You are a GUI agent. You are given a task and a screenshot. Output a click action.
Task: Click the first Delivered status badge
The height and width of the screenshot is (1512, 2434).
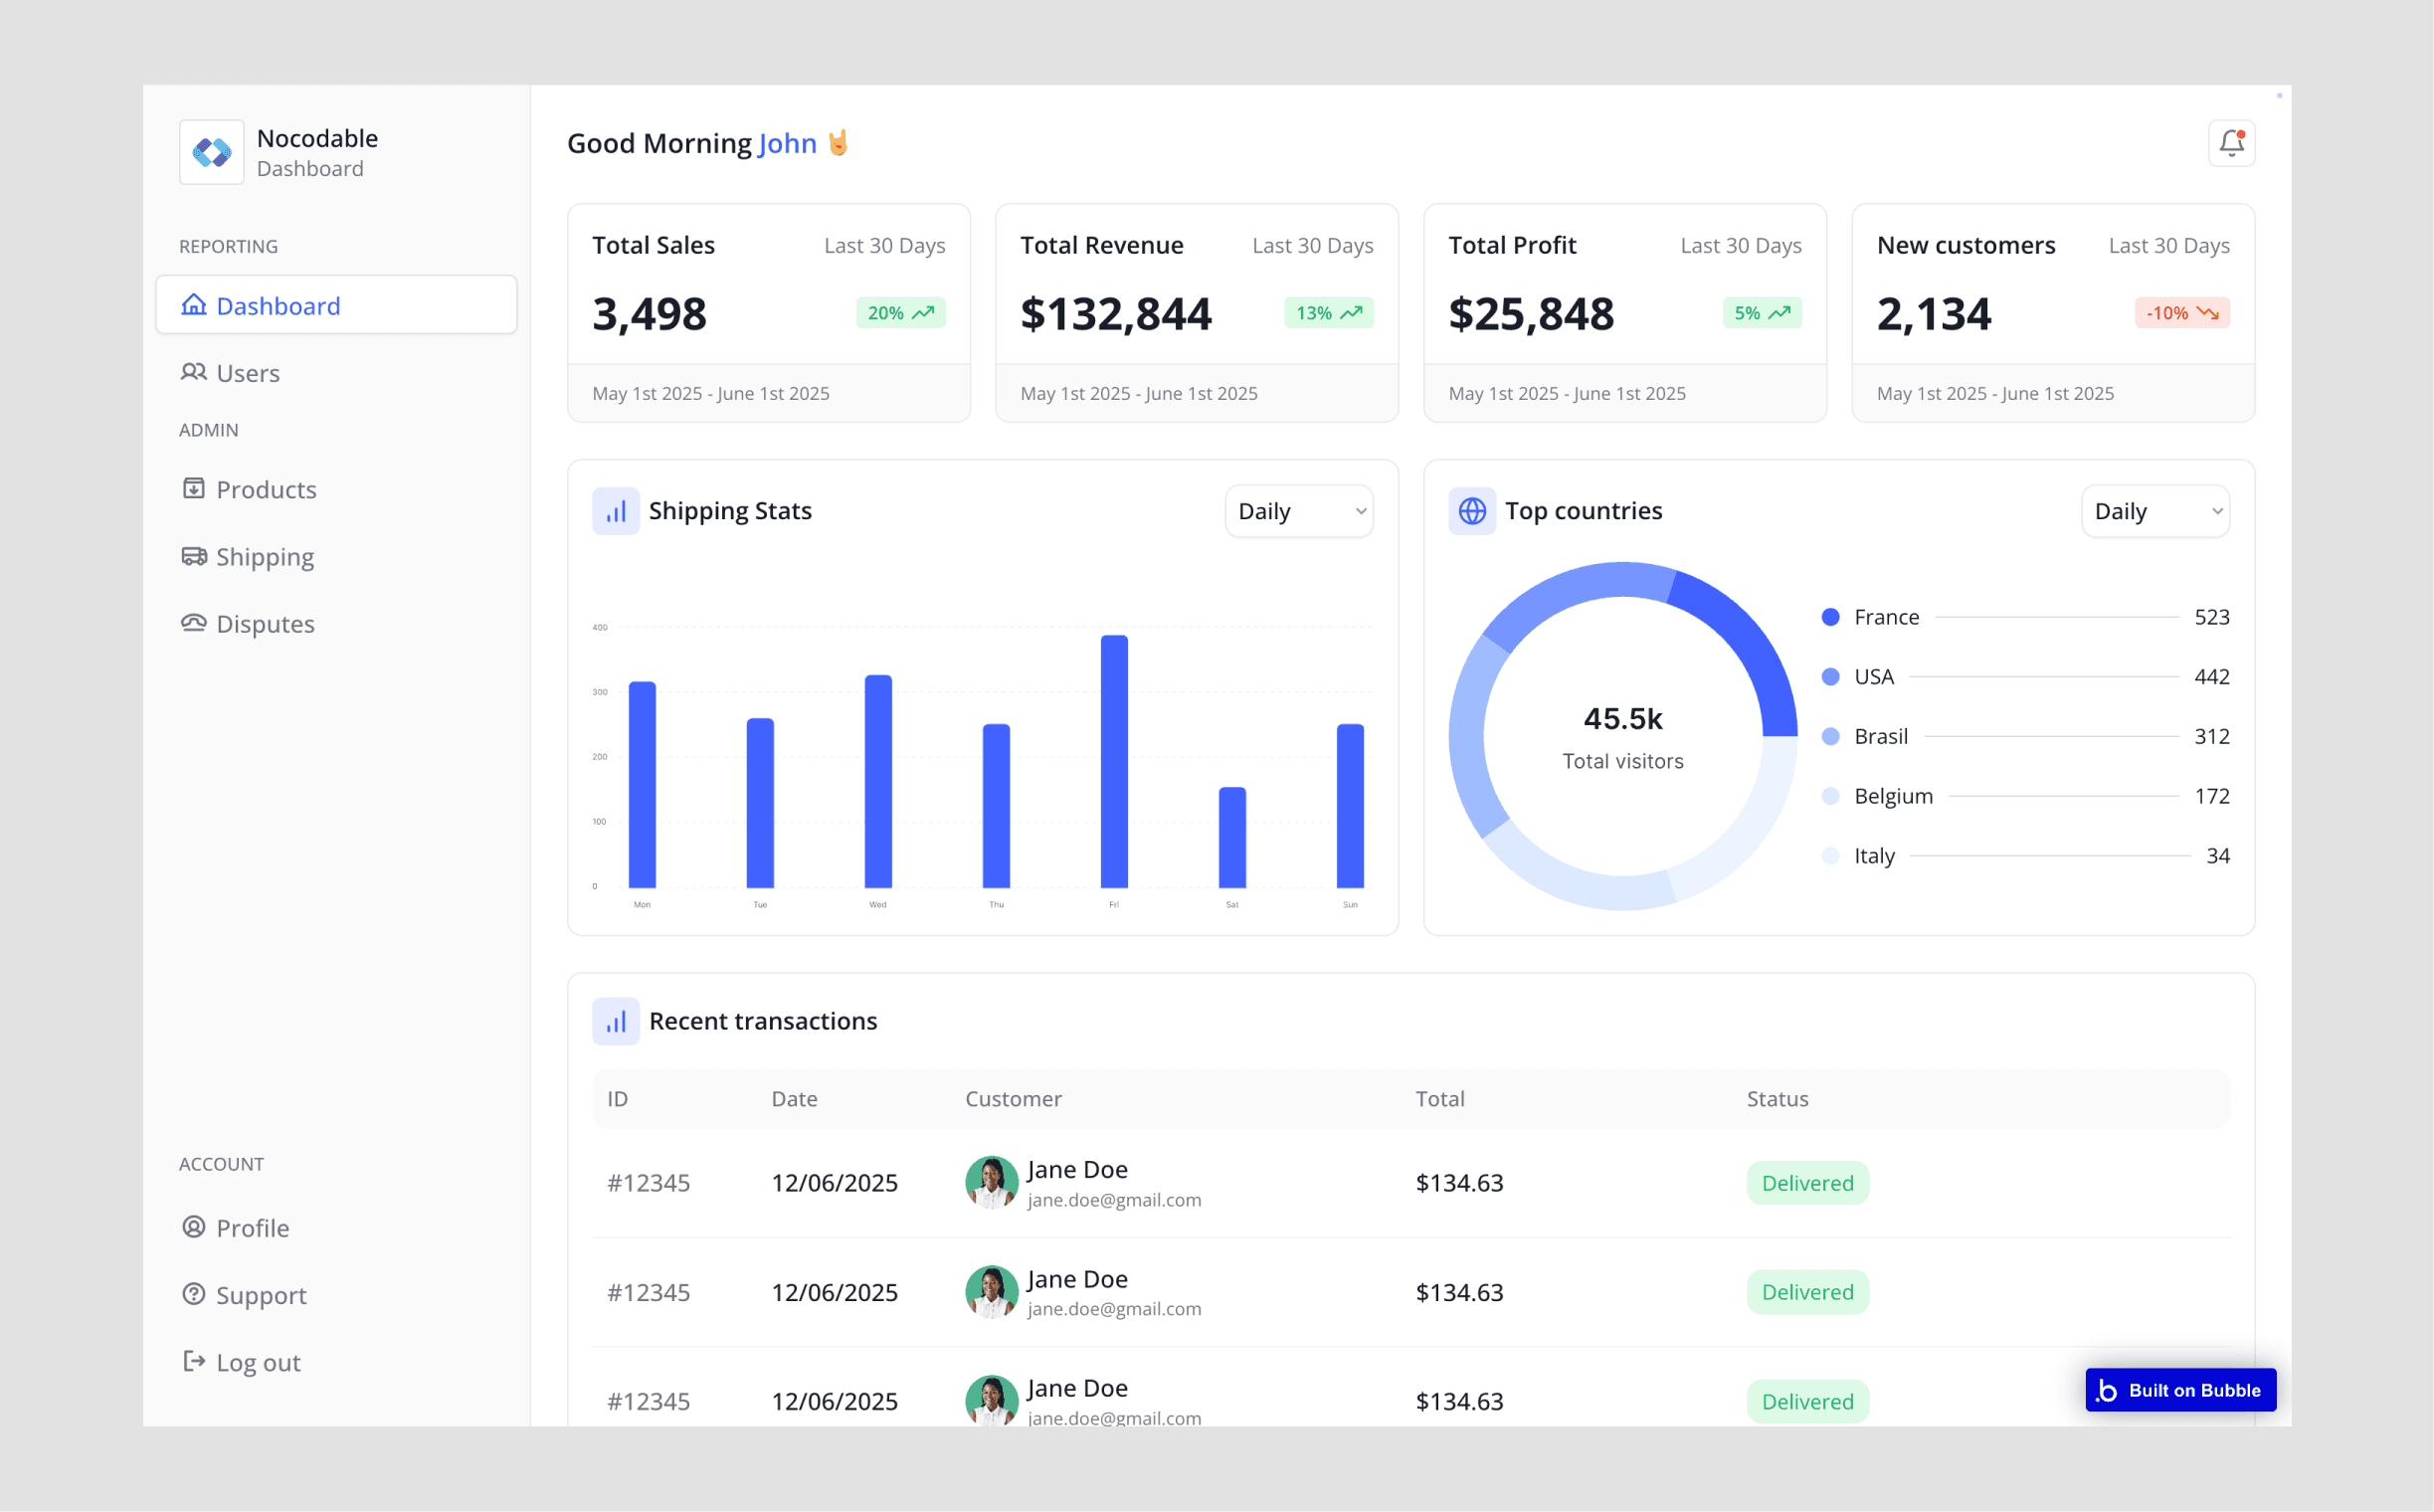click(x=1807, y=1183)
